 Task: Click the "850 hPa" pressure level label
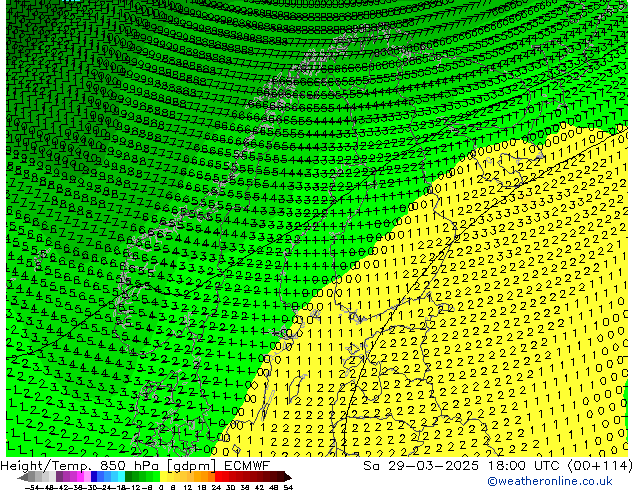coord(128,466)
